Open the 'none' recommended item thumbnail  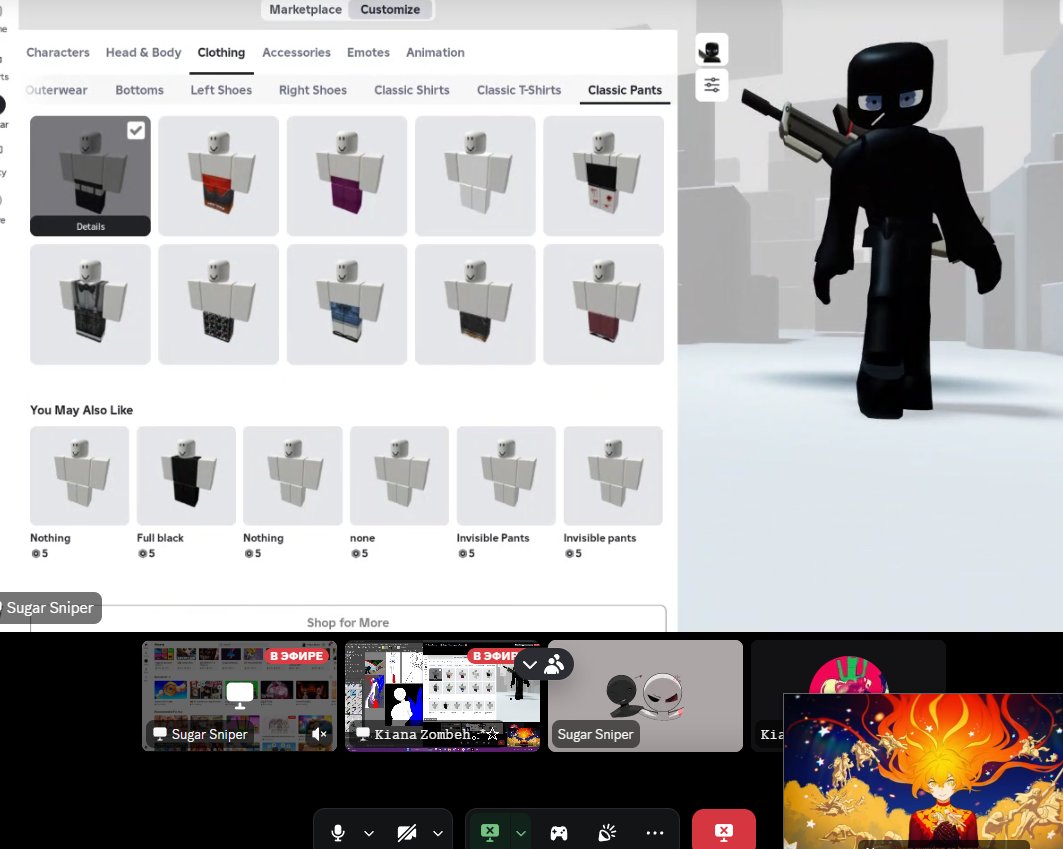[399, 476]
